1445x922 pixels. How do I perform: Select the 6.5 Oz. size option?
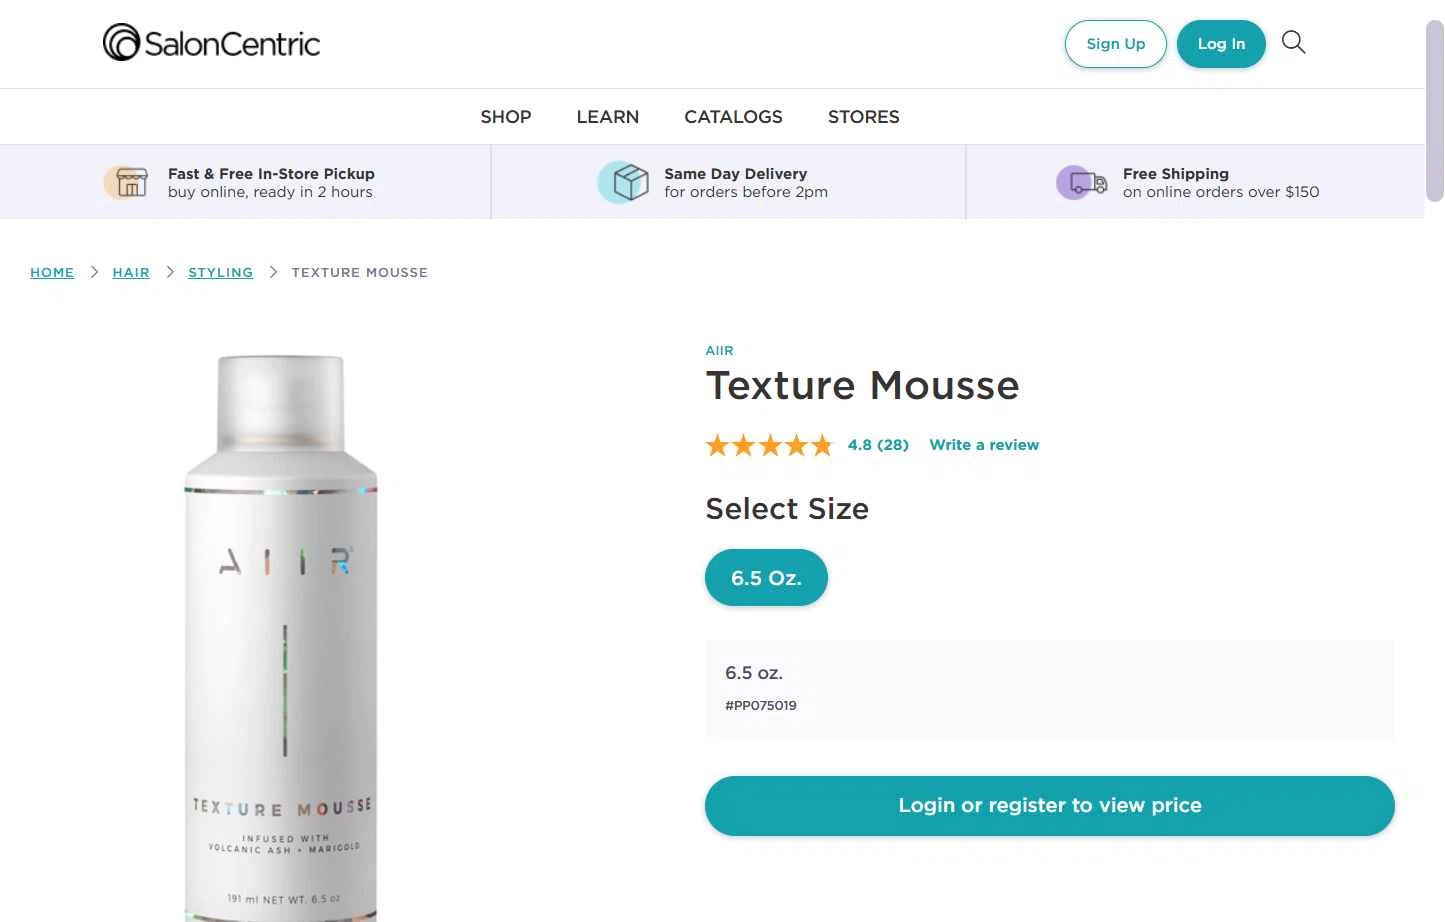766,577
